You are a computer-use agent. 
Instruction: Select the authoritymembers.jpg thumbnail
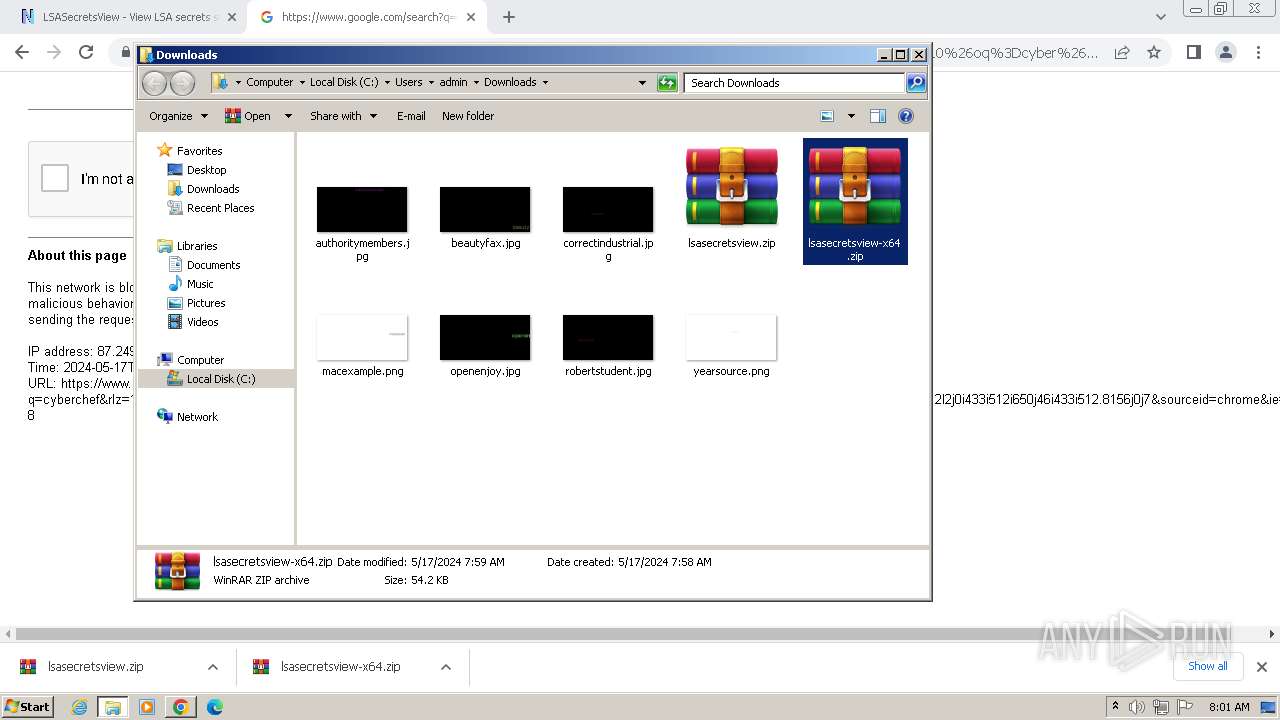362,209
